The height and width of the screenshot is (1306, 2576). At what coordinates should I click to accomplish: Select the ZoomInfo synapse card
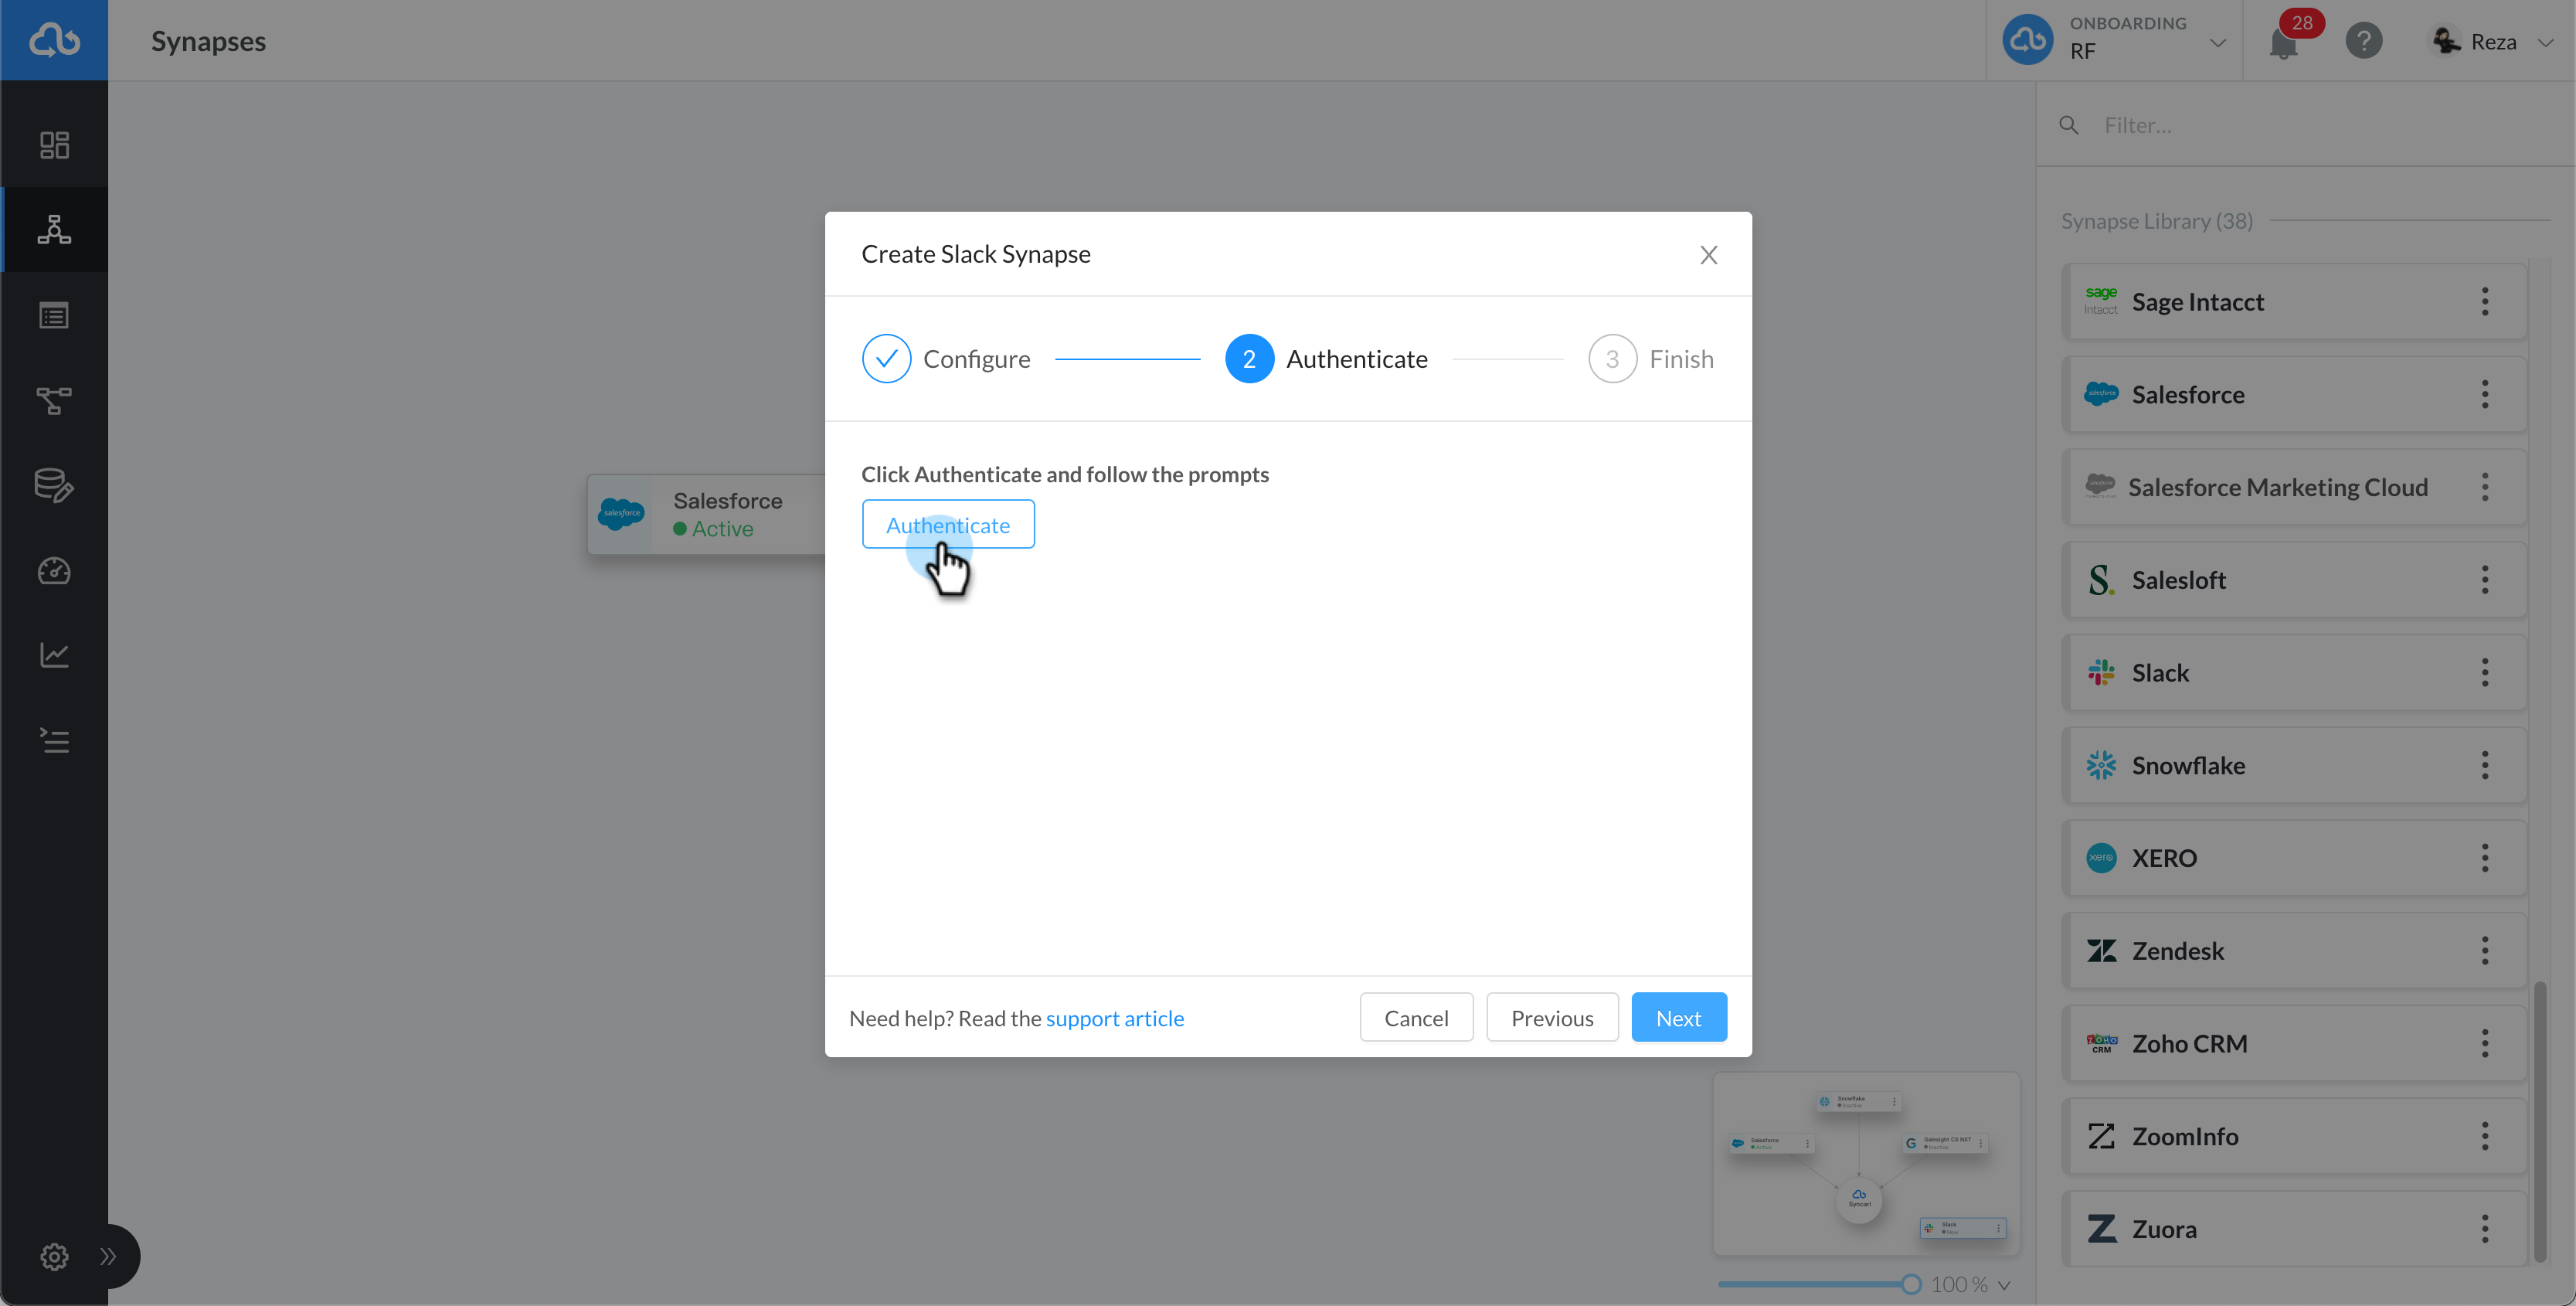click(2294, 1136)
